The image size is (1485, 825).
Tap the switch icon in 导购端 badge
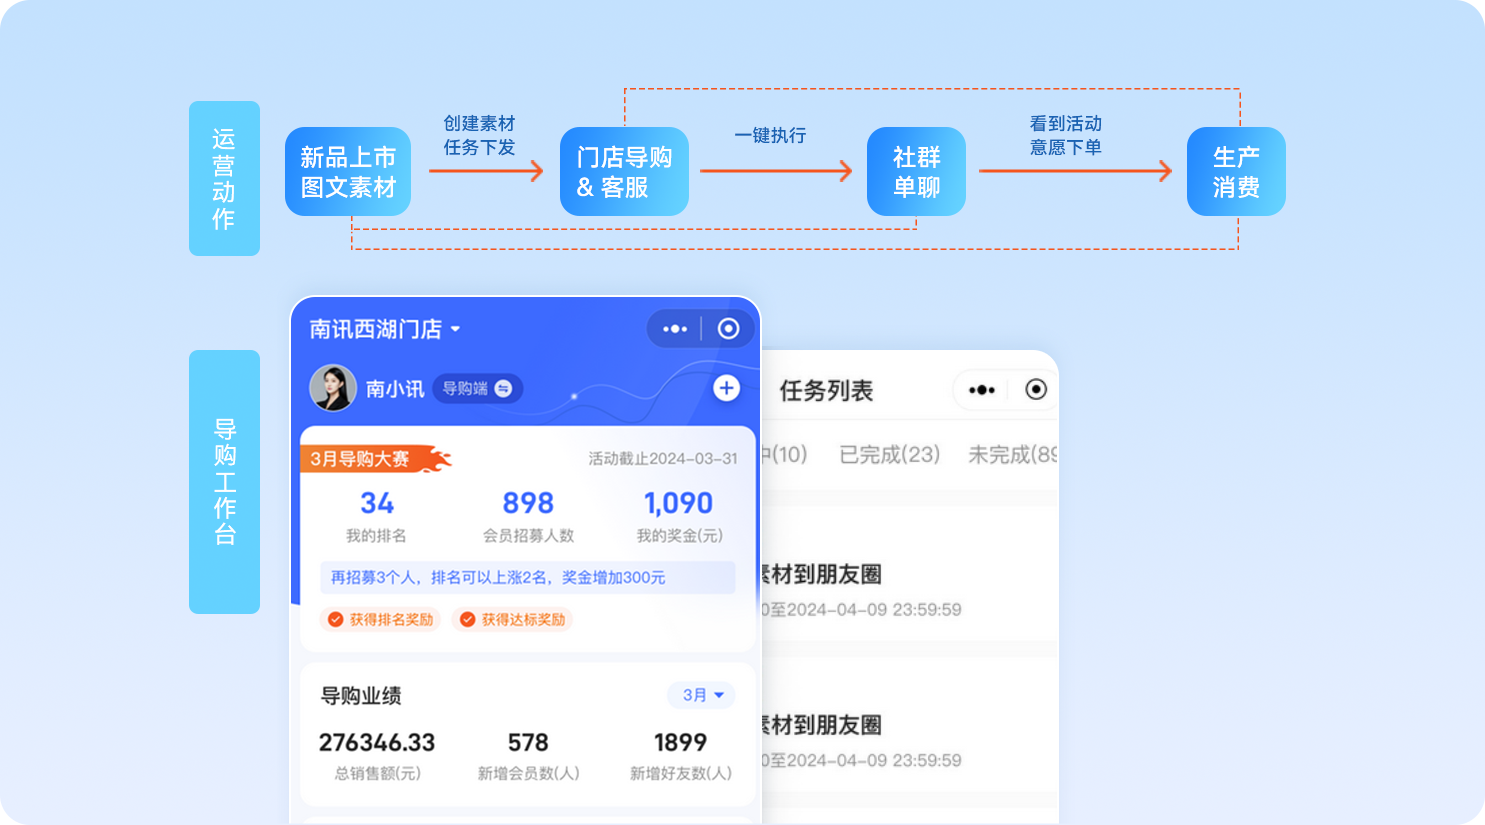click(x=504, y=388)
